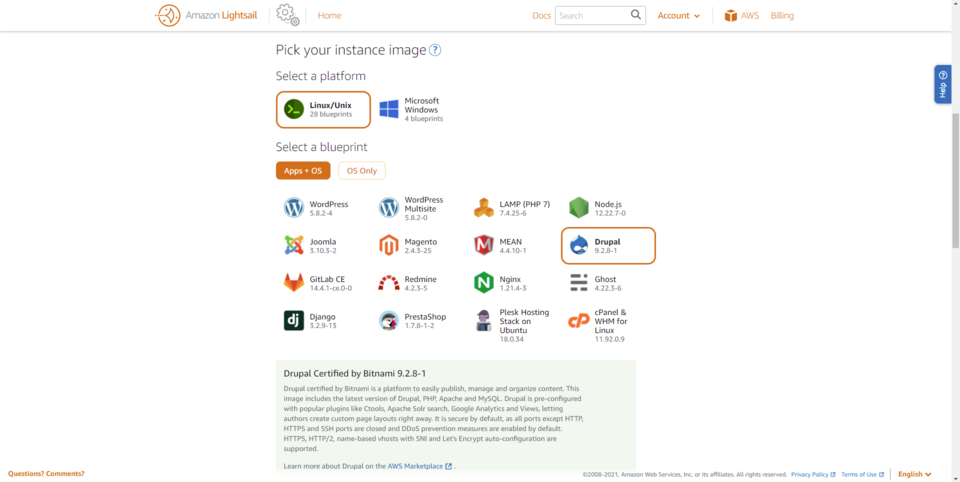Click the AWS cube icon
Screen dimensions: 960x482
730,15
